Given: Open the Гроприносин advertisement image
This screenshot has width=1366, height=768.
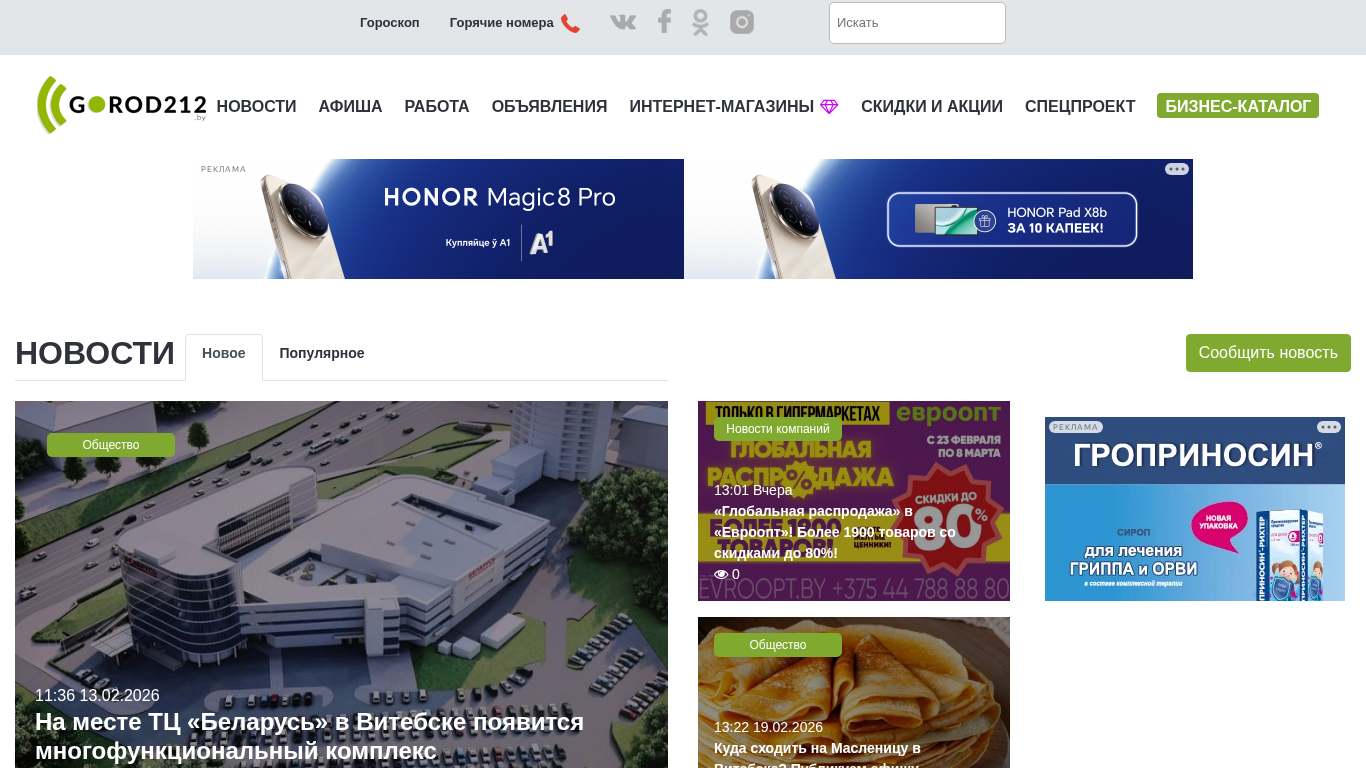Looking at the screenshot, I should 1195,509.
